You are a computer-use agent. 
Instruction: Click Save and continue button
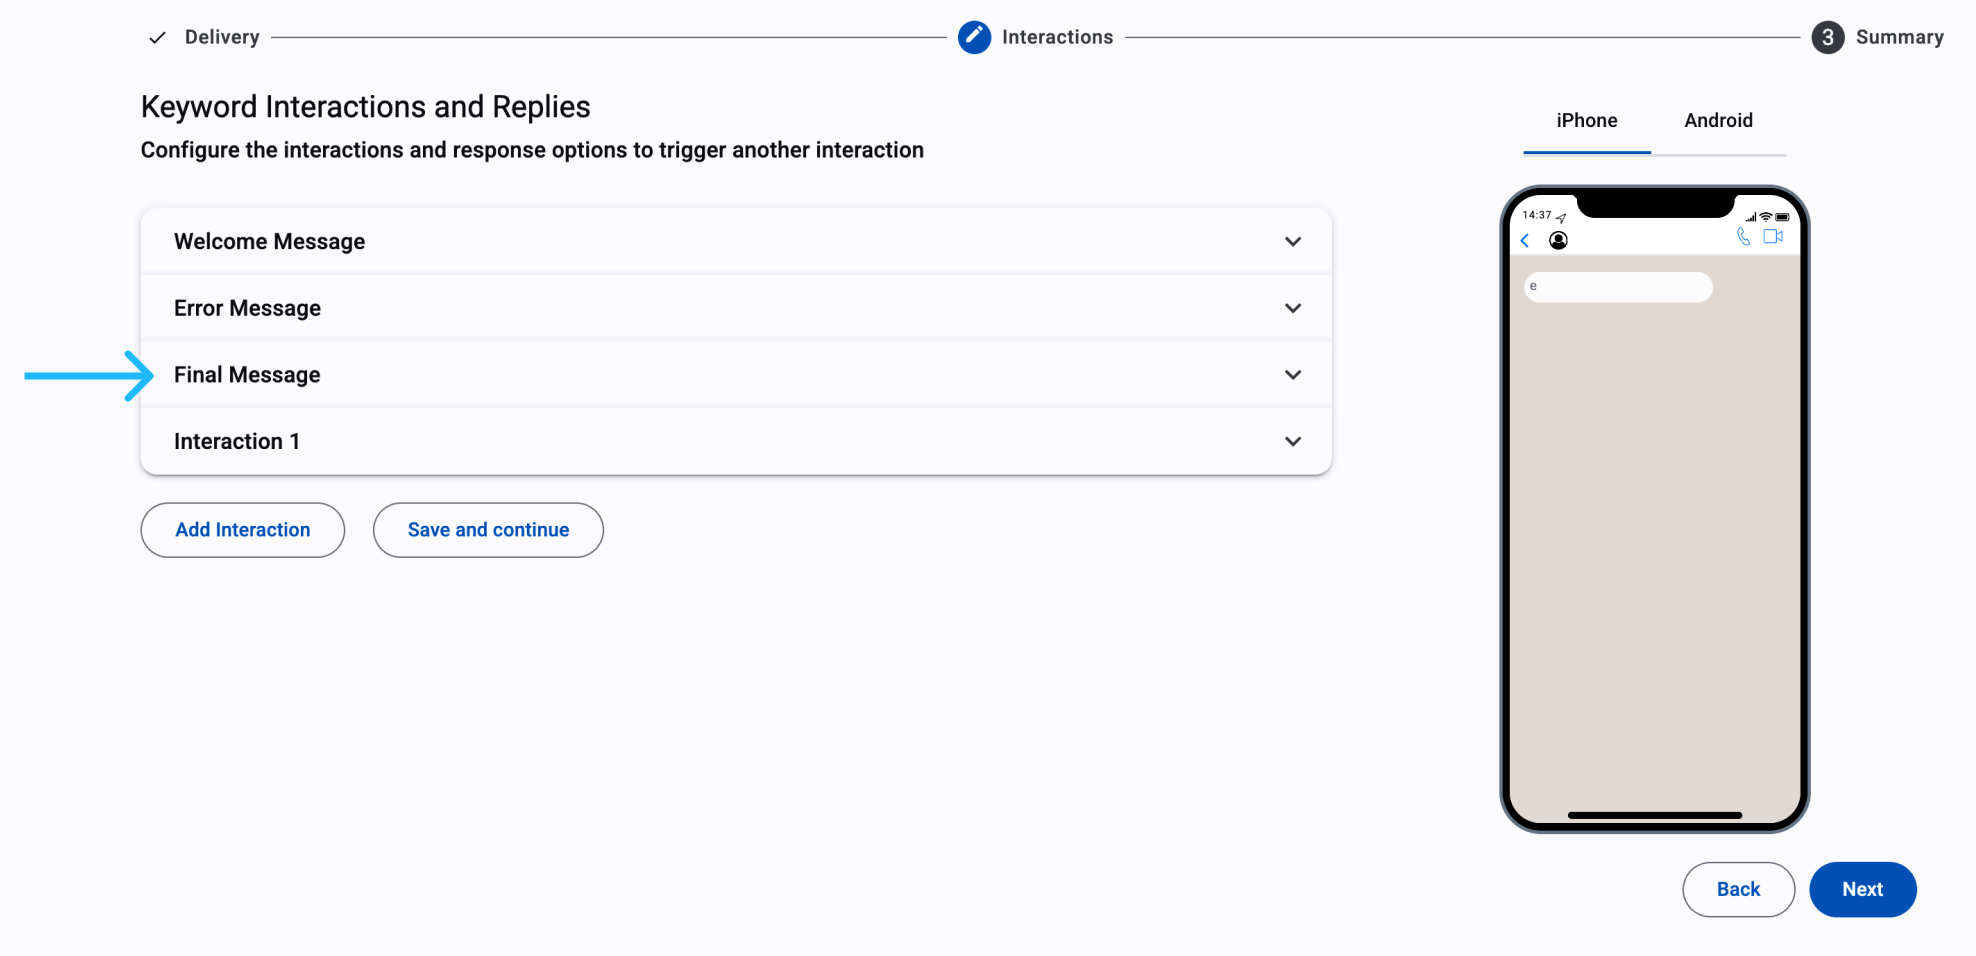pyautogui.click(x=488, y=530)
